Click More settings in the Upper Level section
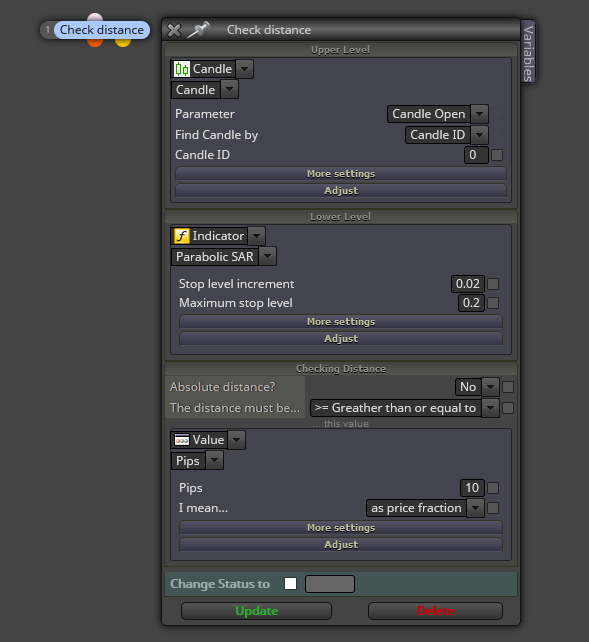This screenshot has width=589, height=642. tap(341, 174)
